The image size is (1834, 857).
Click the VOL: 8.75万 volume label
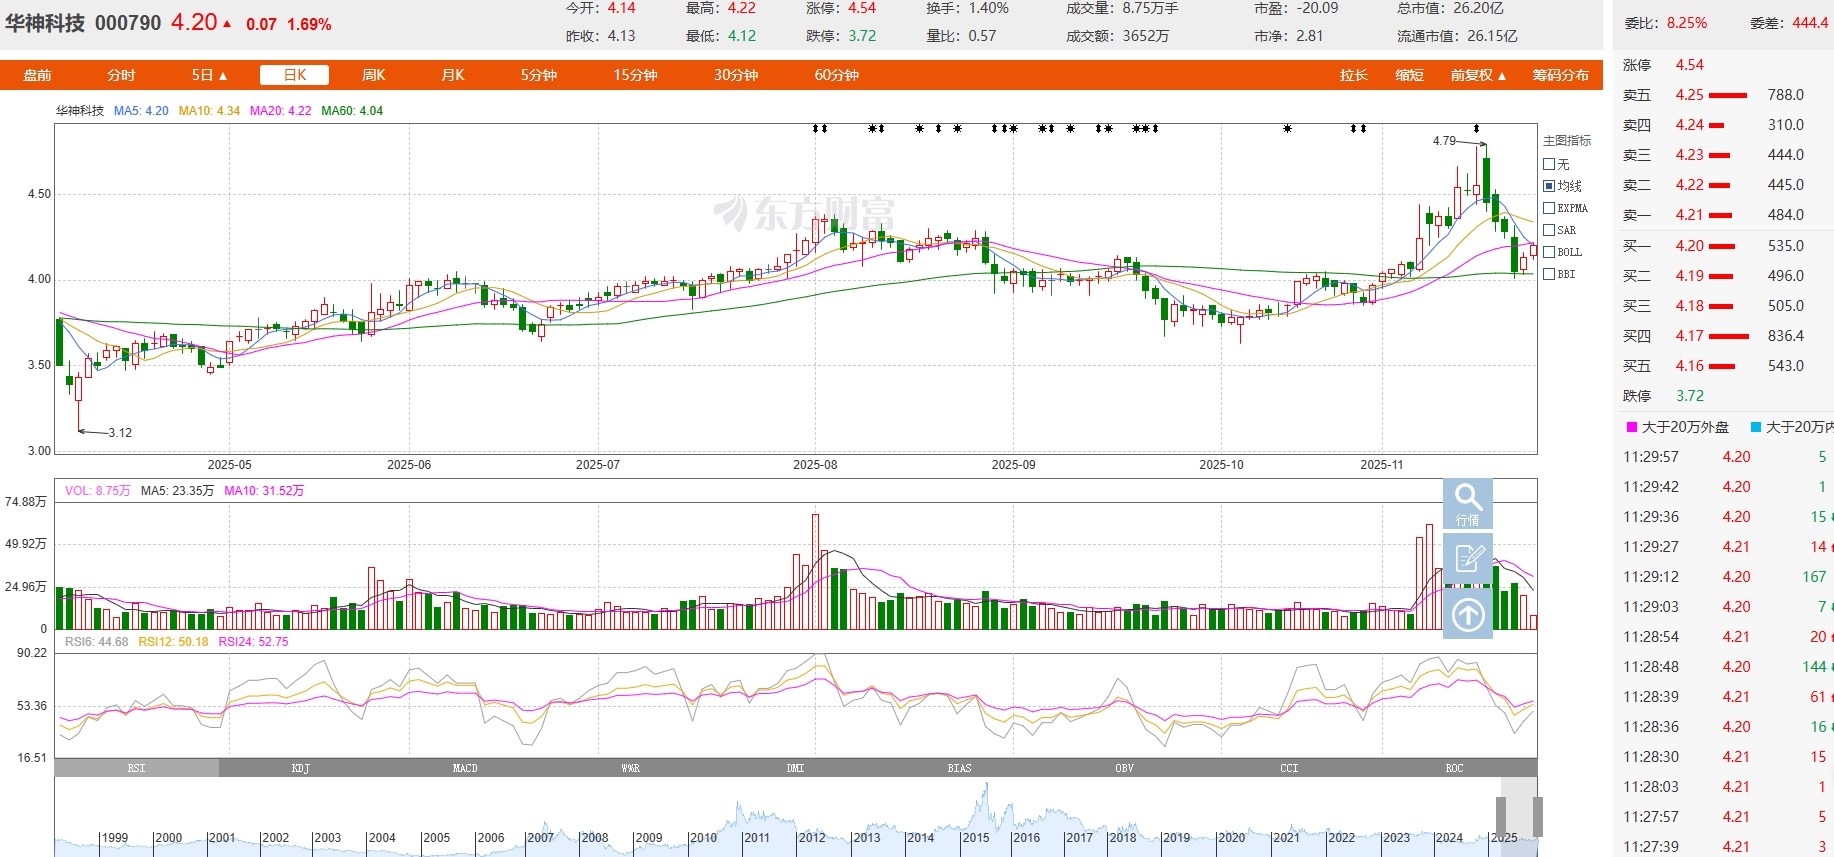[98, 491]
